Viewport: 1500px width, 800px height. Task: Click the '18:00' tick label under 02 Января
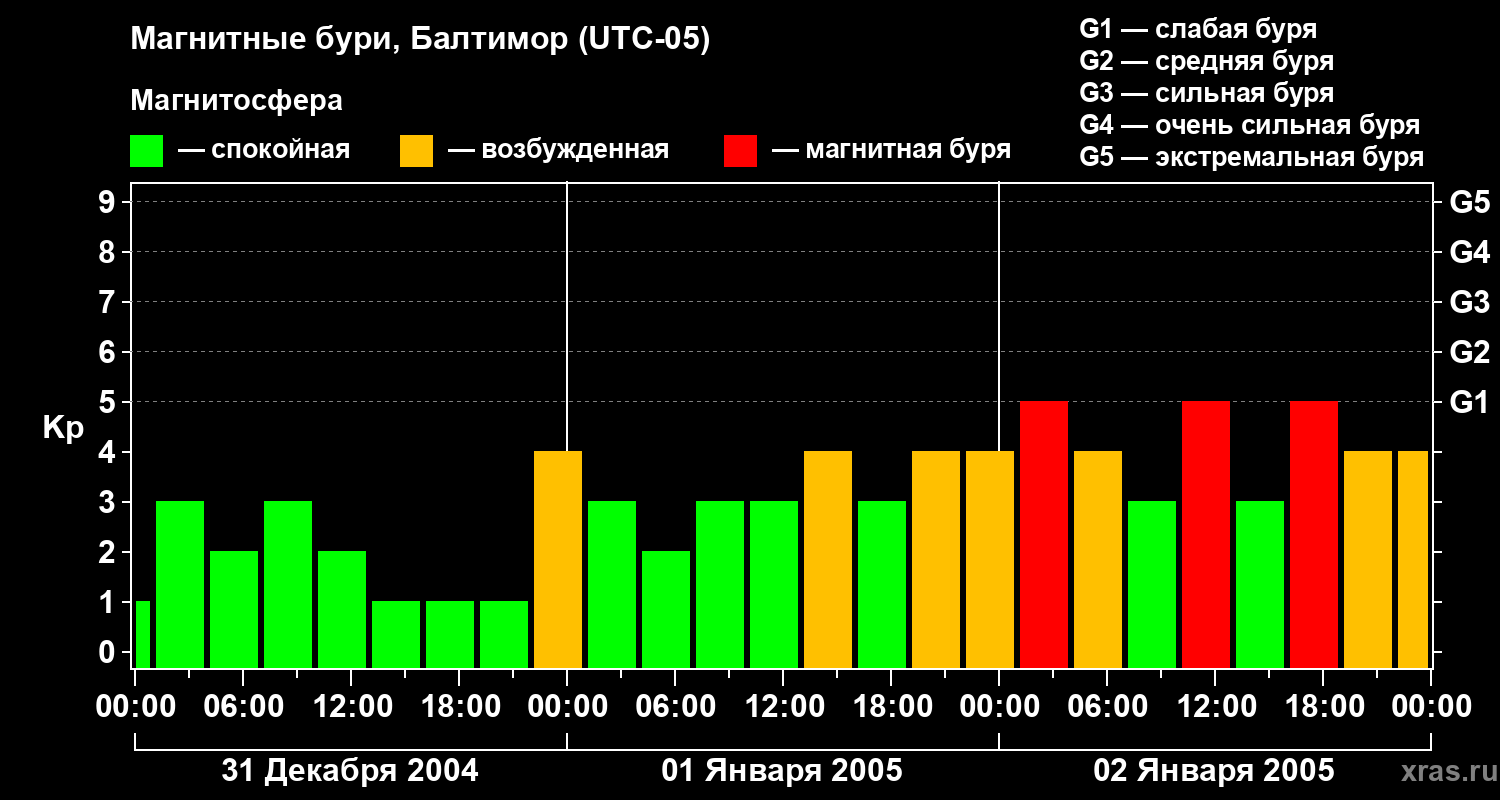tap(1322, 707)
